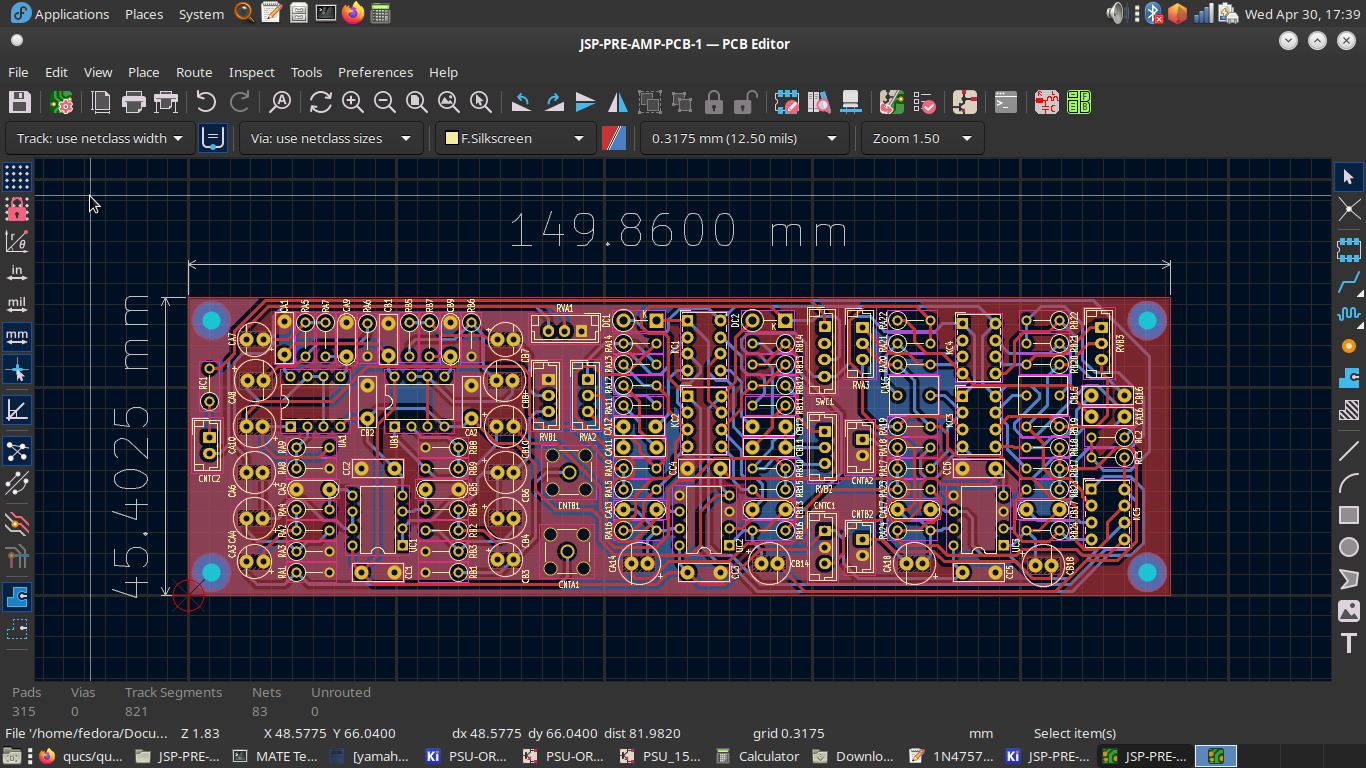Screen dimensions: 1366x768
Task: Save the board with the floppy disk icon
Action: 20,102
